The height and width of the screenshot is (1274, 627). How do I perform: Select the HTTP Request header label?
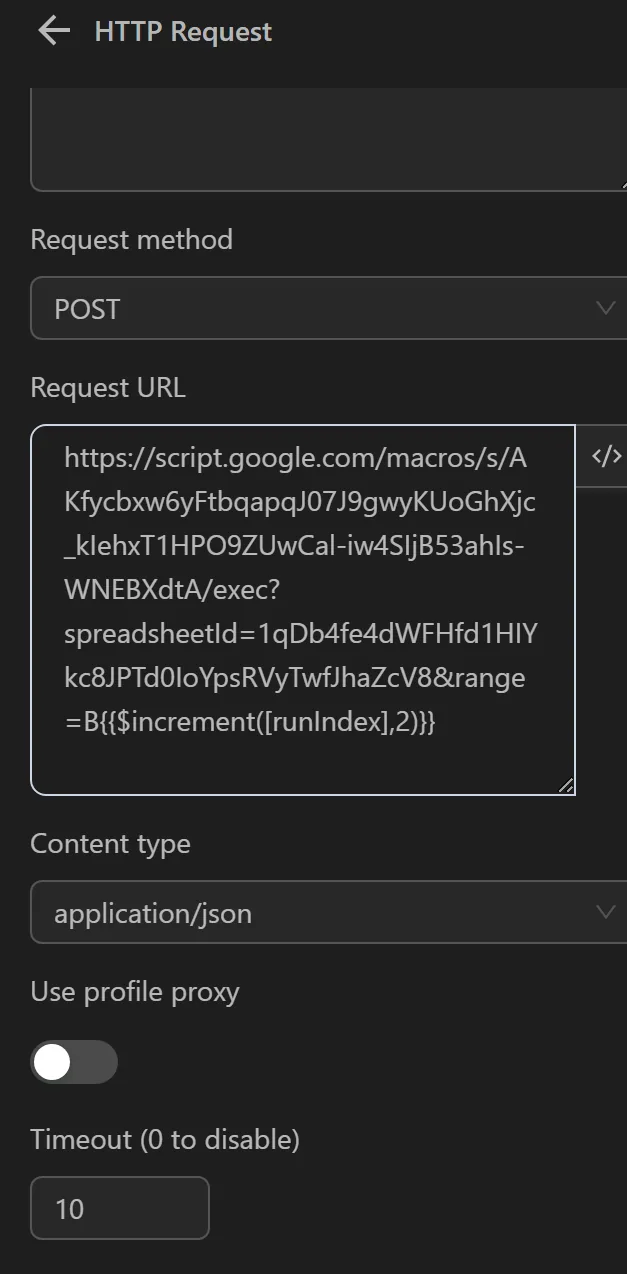[182, 31]
